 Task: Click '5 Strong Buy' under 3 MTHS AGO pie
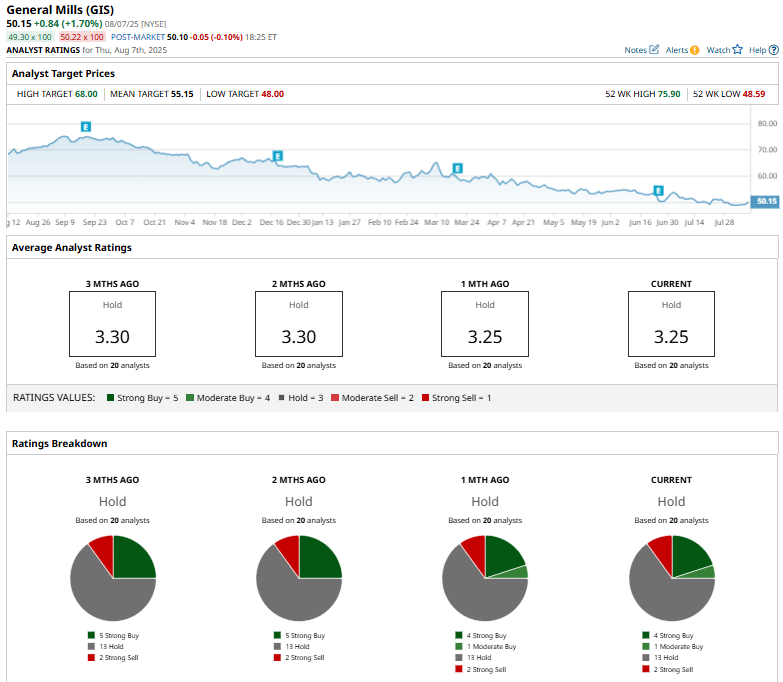coord(119,636)
